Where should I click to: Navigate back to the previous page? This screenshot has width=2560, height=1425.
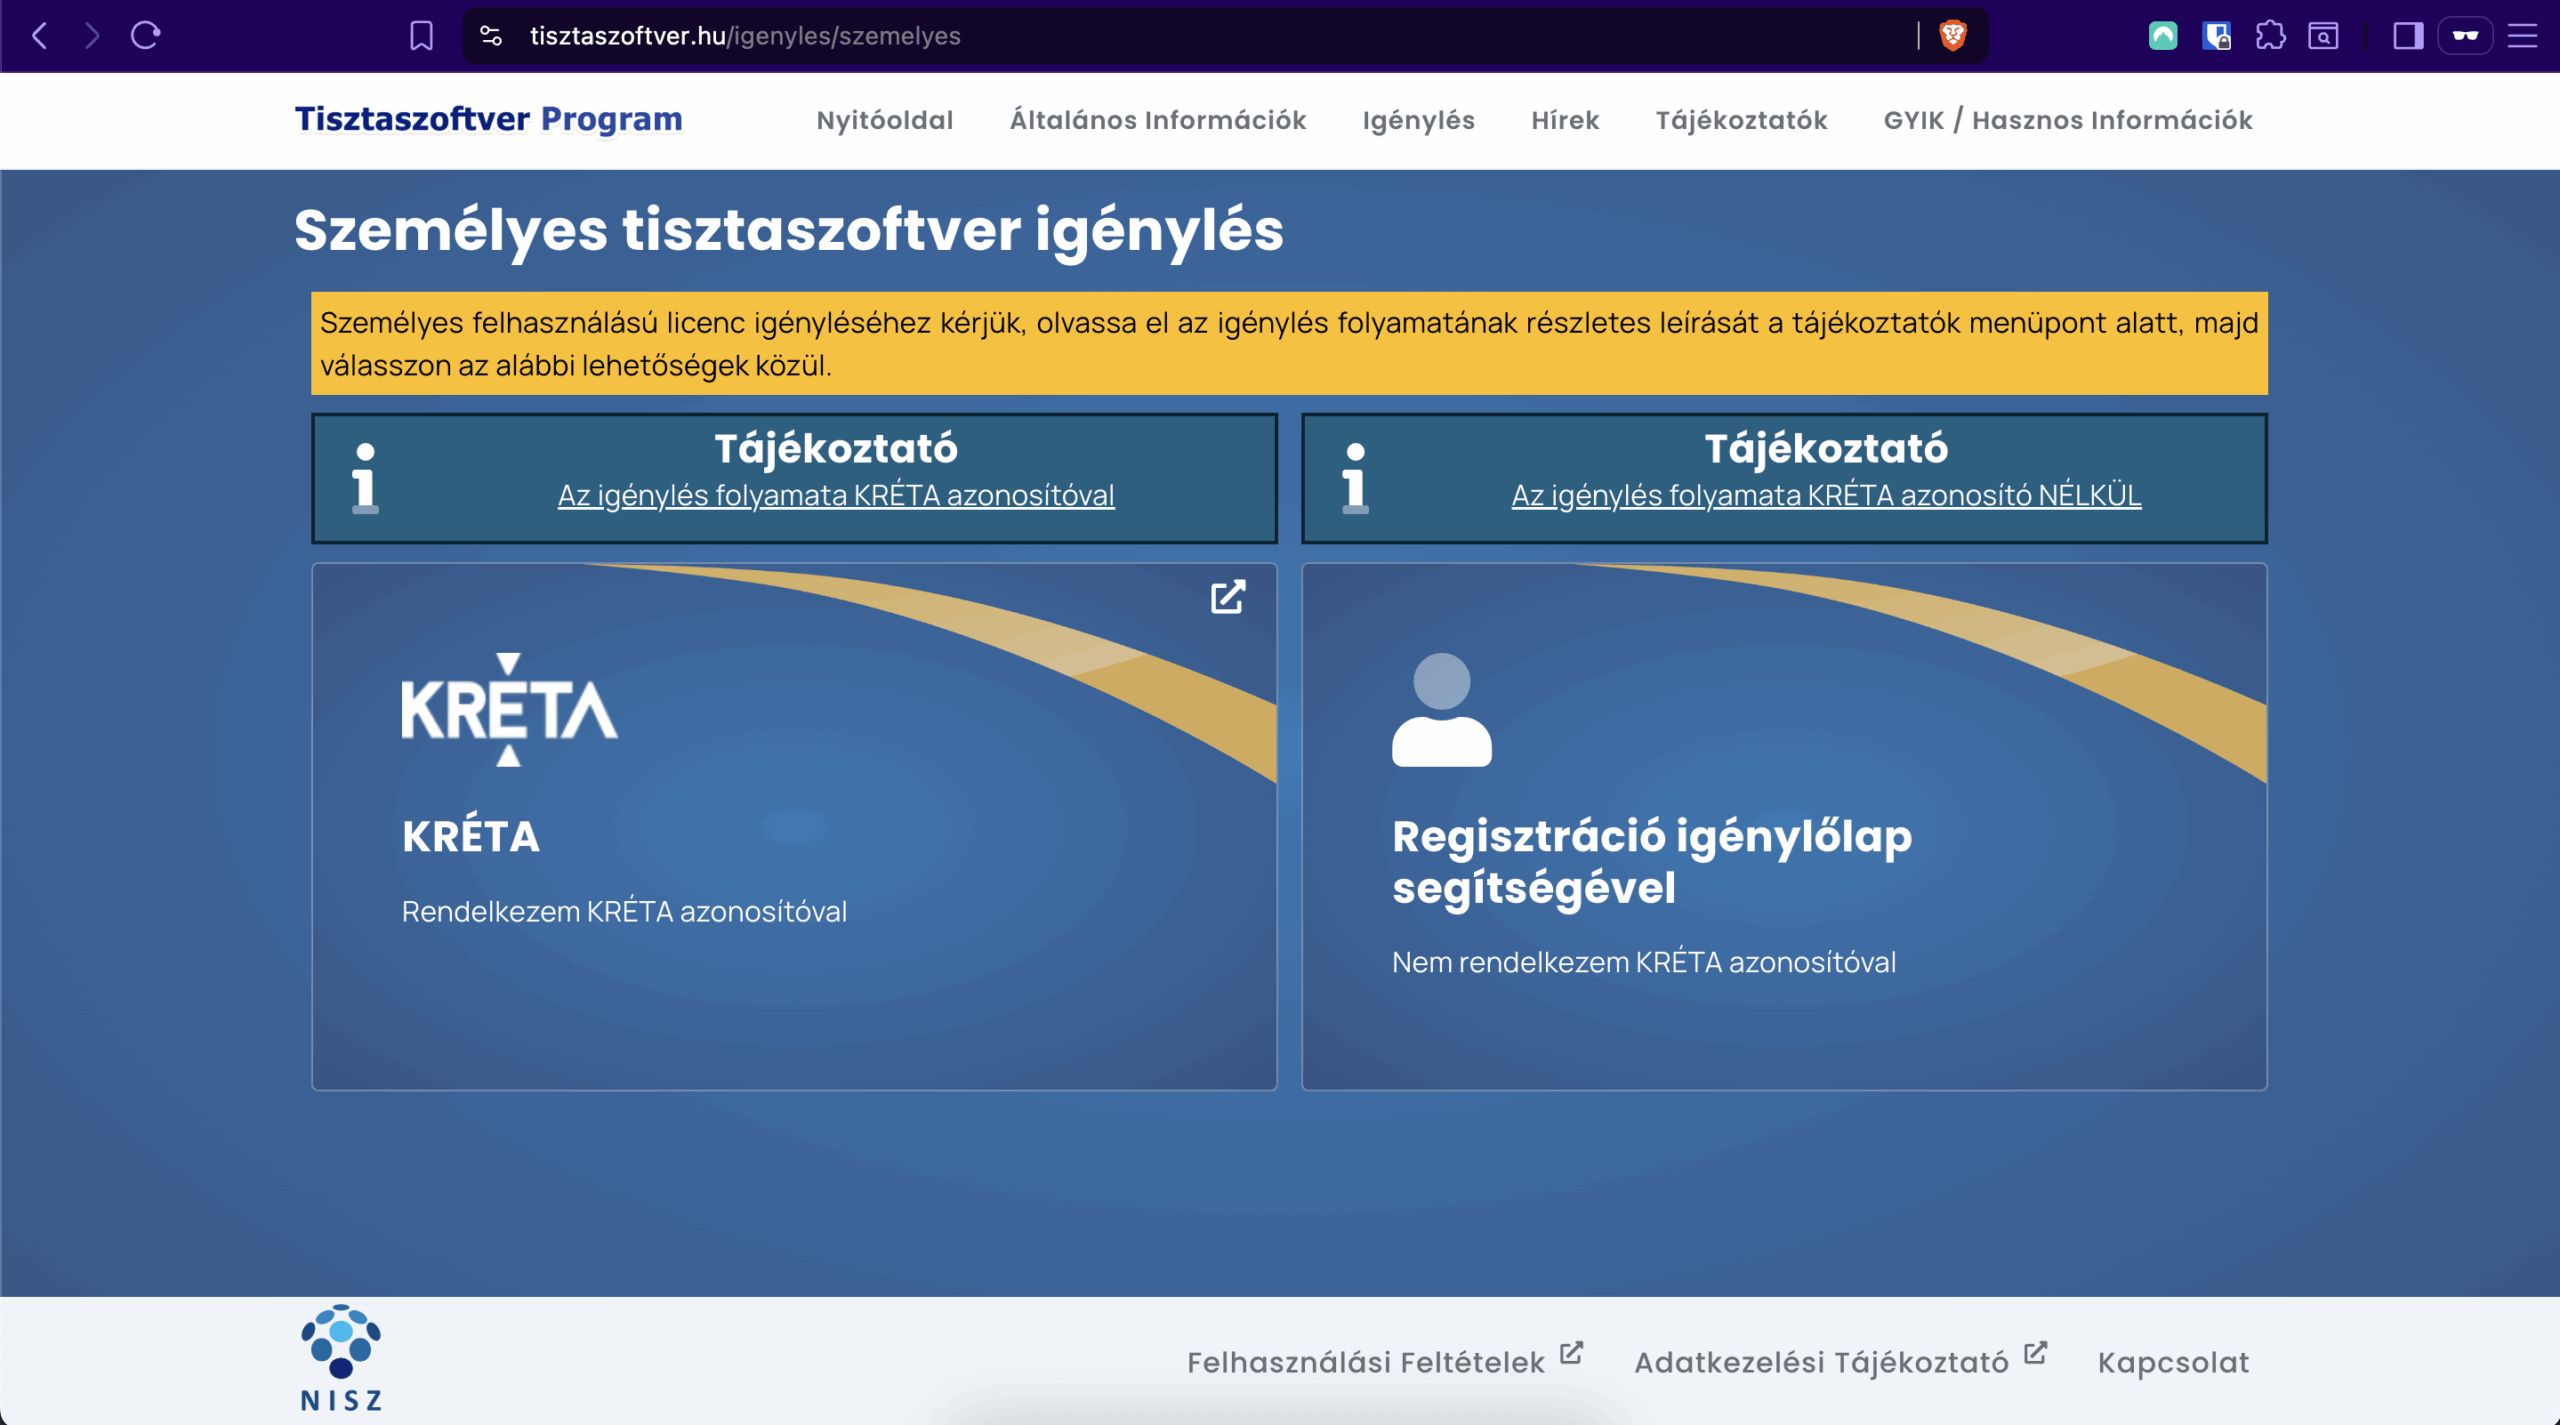click(x=39, y=35)
